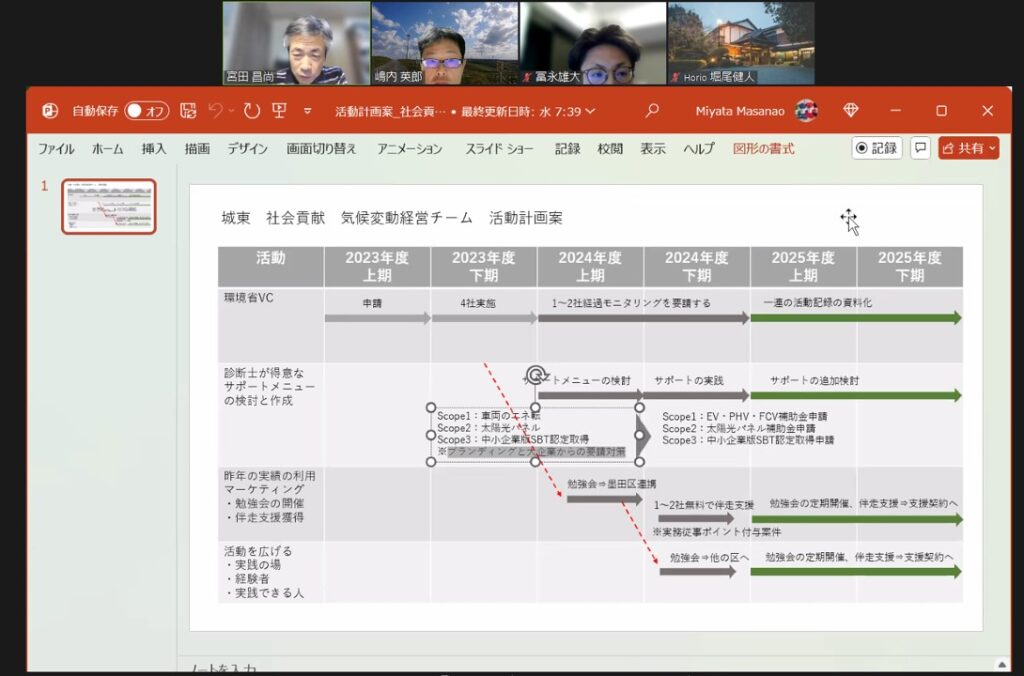Image resolution: width=1024 pixels, height=676 pixels.
Task: Click 勉強会⇒他の区へ label
Action: 709,557
